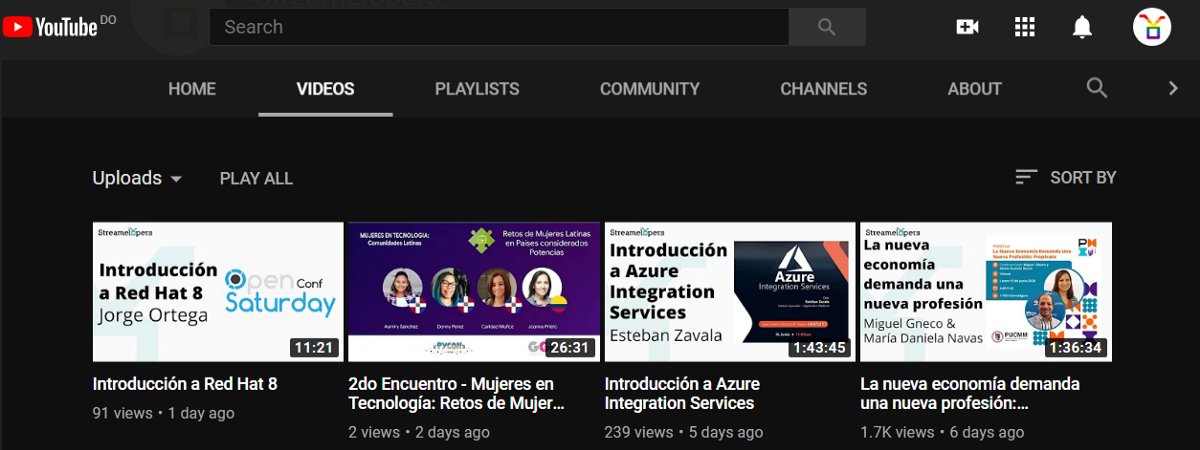Screen dimensions: 1200x450
Task: Open the YouTube apps grid icon
Action: (x=1024, y=27)
